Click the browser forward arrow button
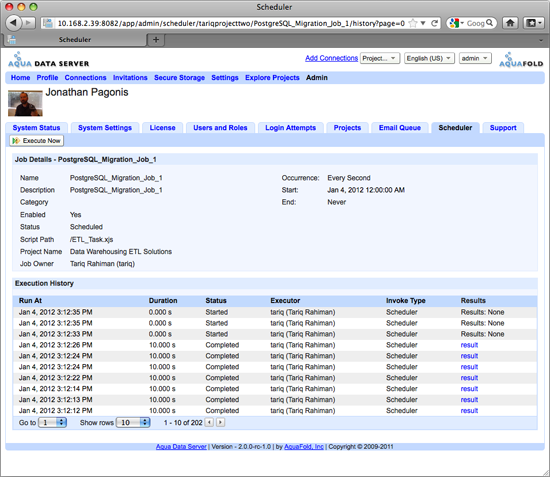550x477 pixels. tap(29, 23)
